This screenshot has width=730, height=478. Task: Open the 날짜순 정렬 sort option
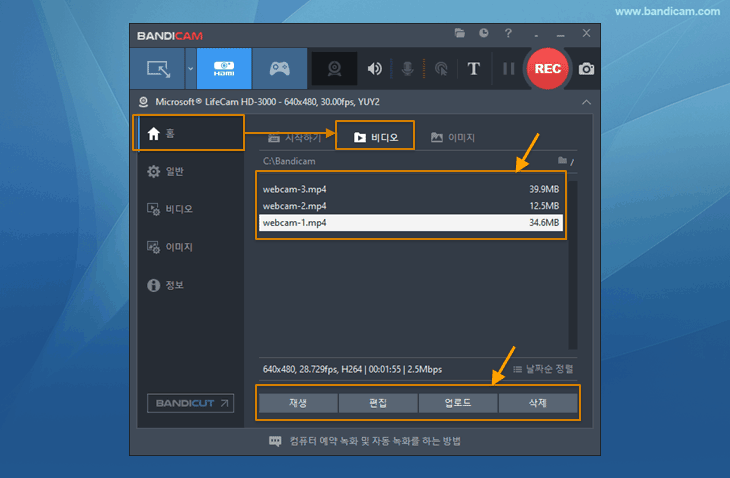point(543,369)
